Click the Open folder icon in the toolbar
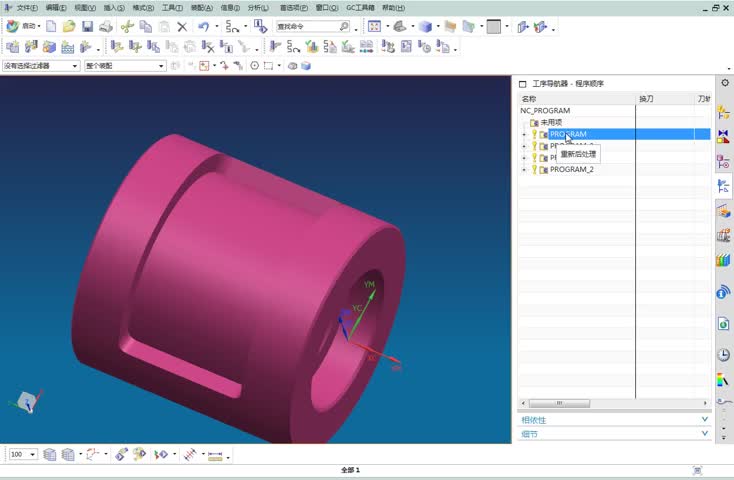The width and height of the screenshot is (734, 480). point(69,27)
